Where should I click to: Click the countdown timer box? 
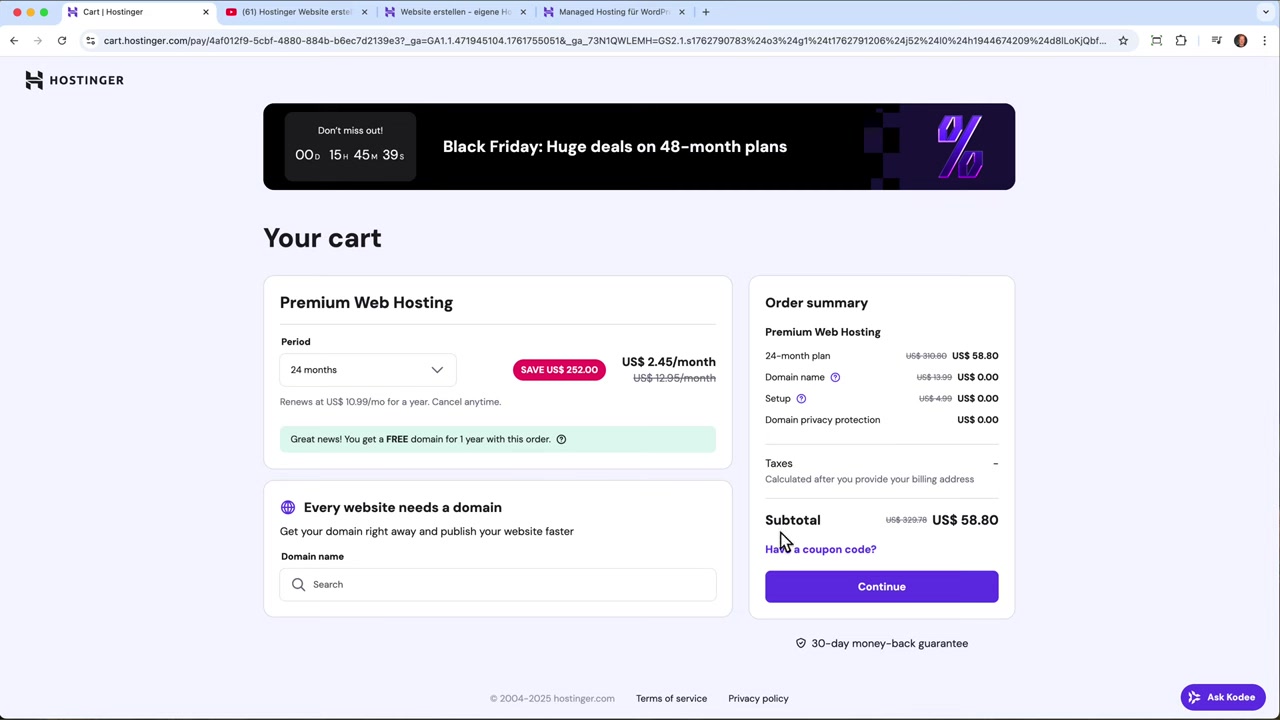(x=350, y=146)
